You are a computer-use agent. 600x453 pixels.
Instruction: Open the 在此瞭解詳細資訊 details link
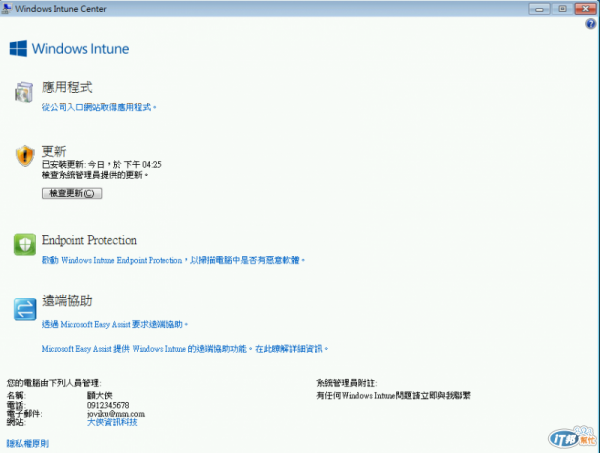pyautogui.click(x=292, y=349)
